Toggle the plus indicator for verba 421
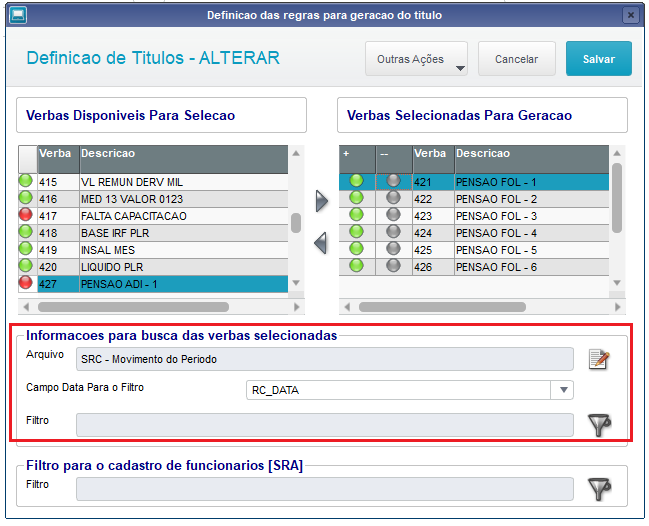Screen dimensions: 649x526 point(356,181)
